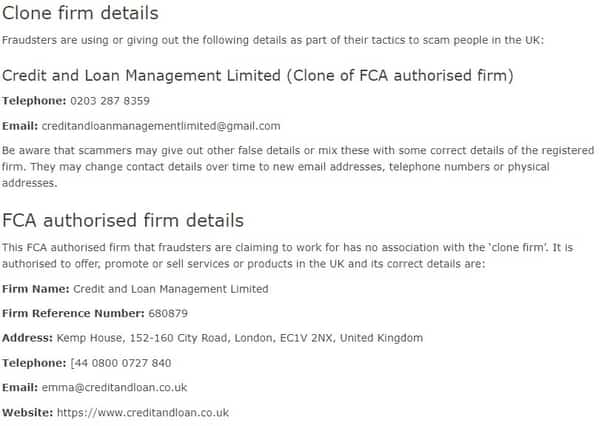Click the bold 'Email:' label under clone details
Image resolution: width=602 pixels, height=426 pixels.
click(x=20, y=126)
